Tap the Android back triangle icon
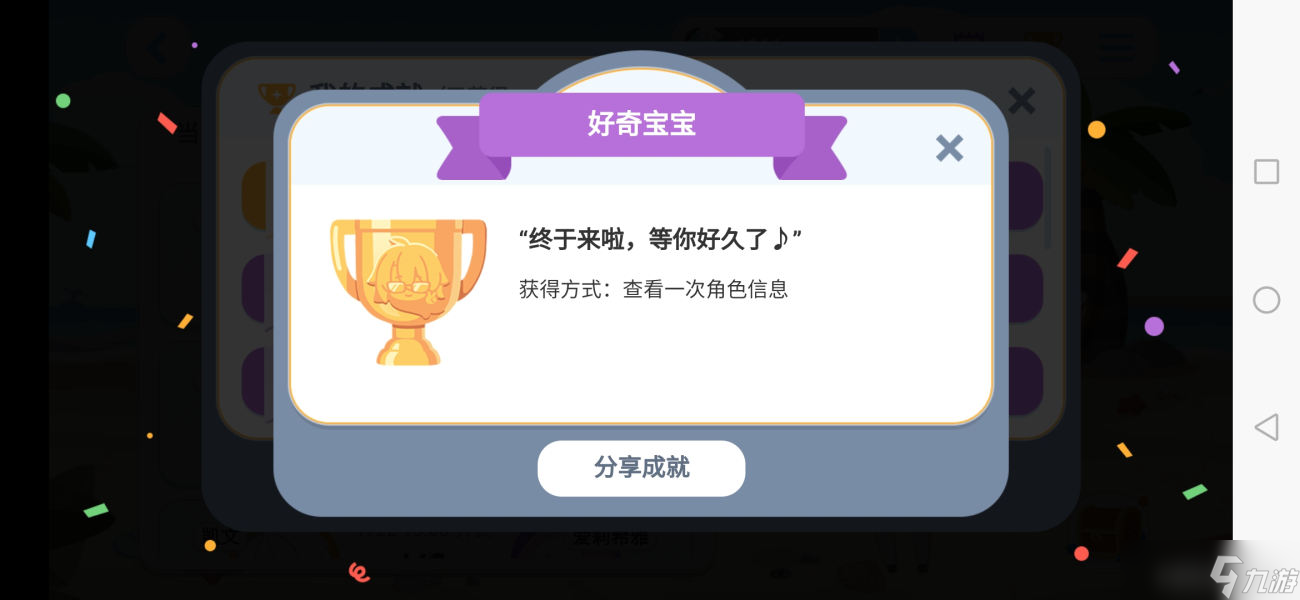This screenshot has width=1300, height=600. click(1266, 427)
